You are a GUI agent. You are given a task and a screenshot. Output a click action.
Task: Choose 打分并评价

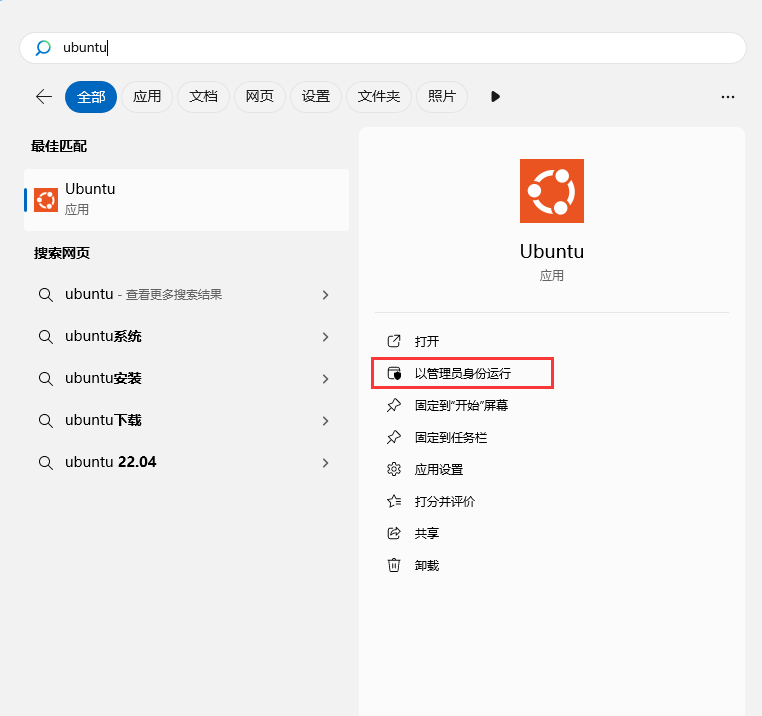pyautogui.click(x=445, y=502)
